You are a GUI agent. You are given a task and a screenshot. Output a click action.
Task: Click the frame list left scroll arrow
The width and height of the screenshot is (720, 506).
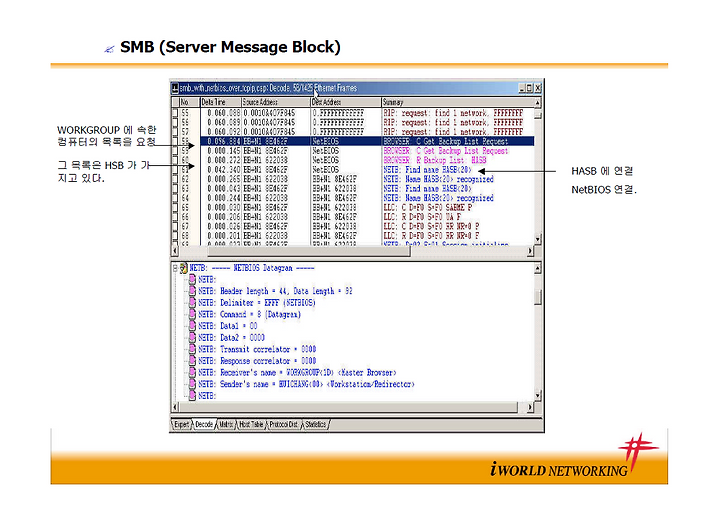click(174, 251)
